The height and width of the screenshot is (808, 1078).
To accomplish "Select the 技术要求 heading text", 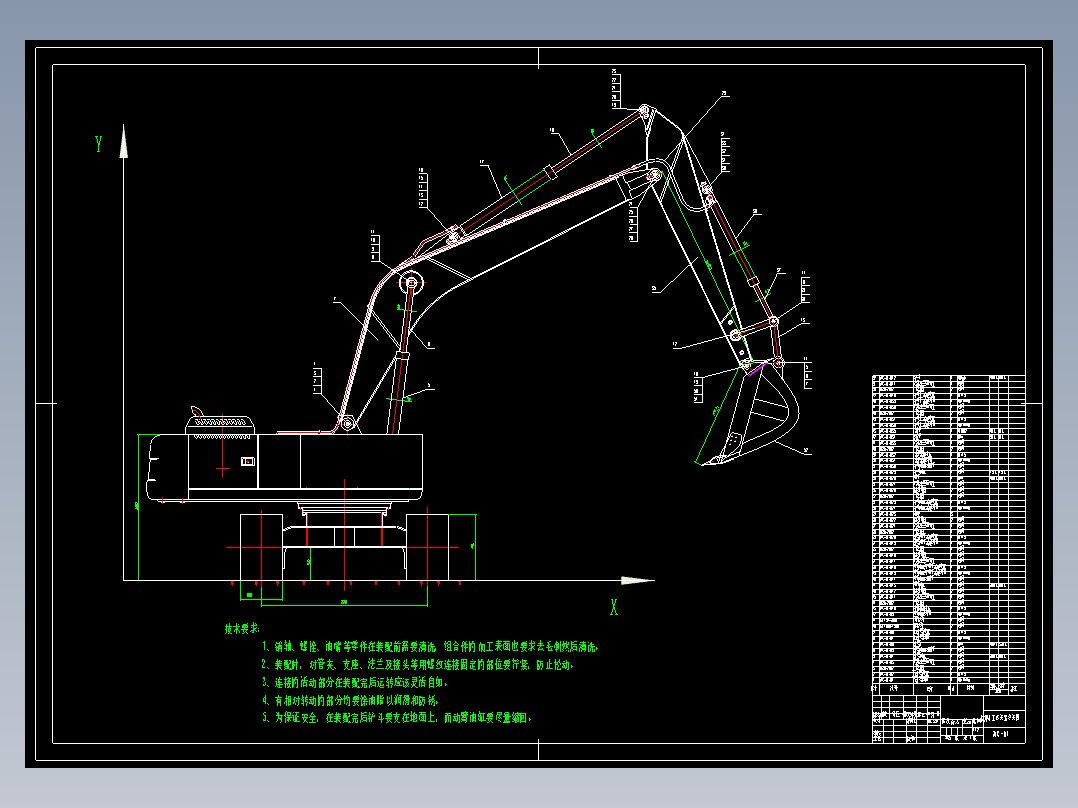I will pyautogui.click(x=242, y=629).
